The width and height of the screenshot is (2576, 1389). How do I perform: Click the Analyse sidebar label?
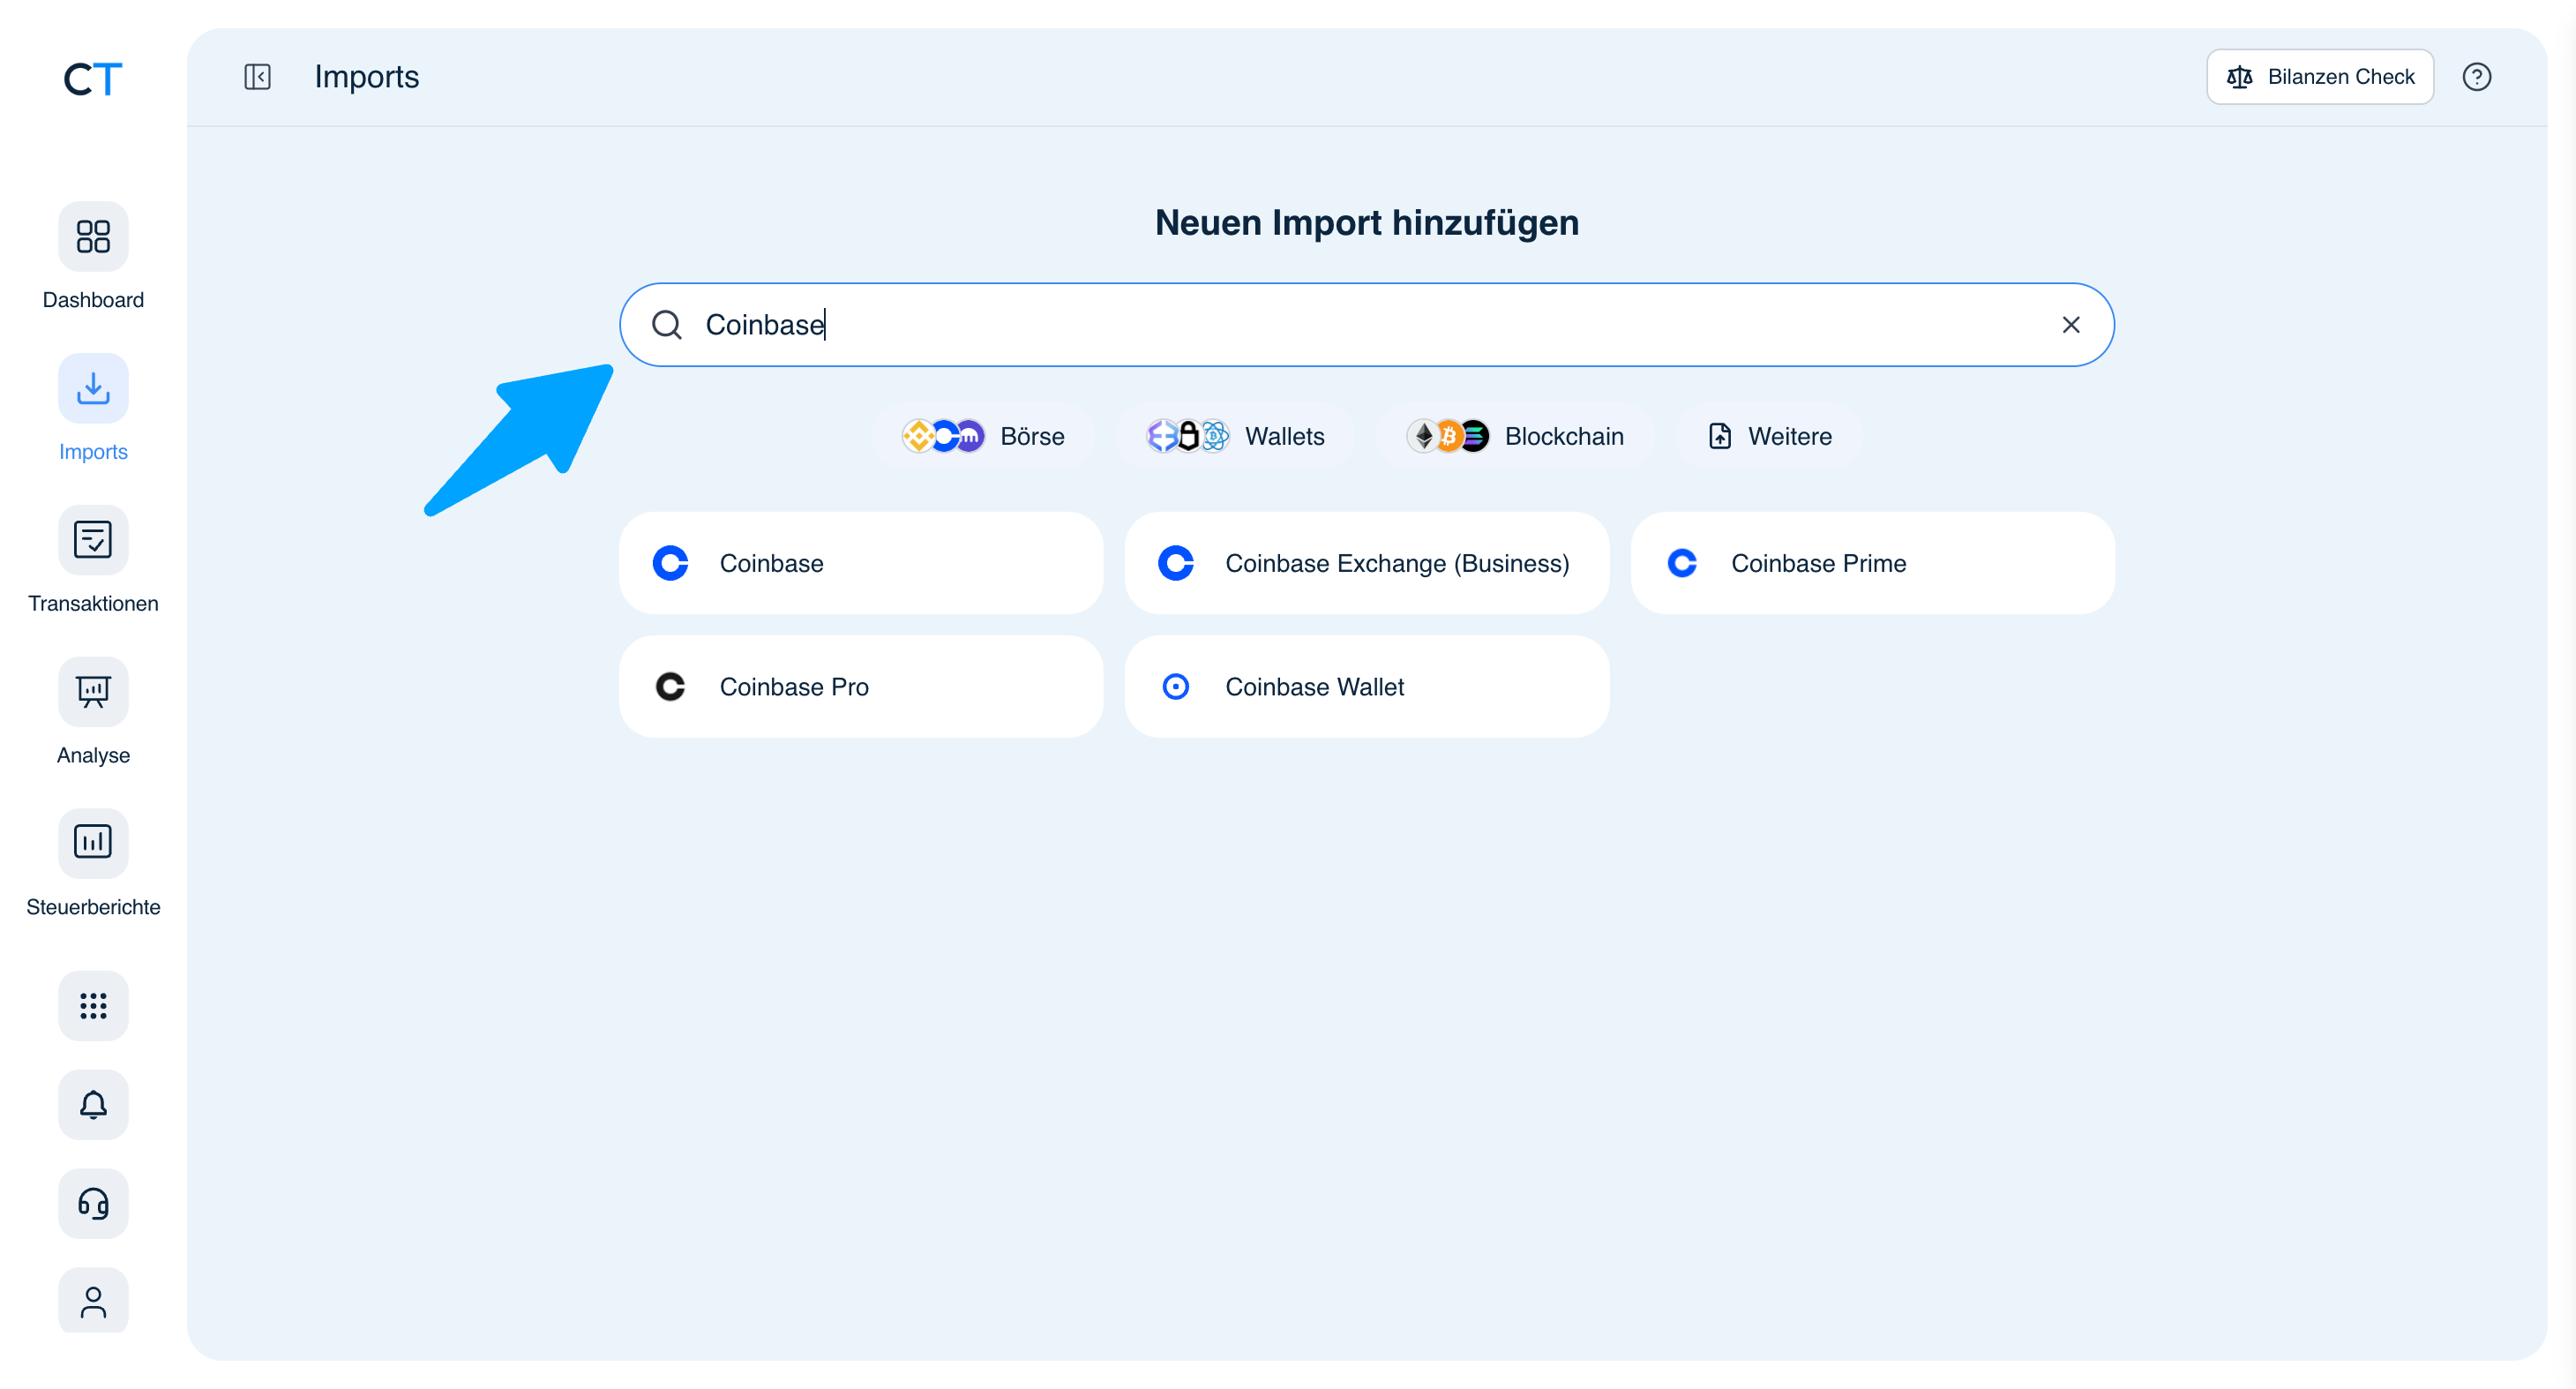pyautogui.click(x=93, y=756)
